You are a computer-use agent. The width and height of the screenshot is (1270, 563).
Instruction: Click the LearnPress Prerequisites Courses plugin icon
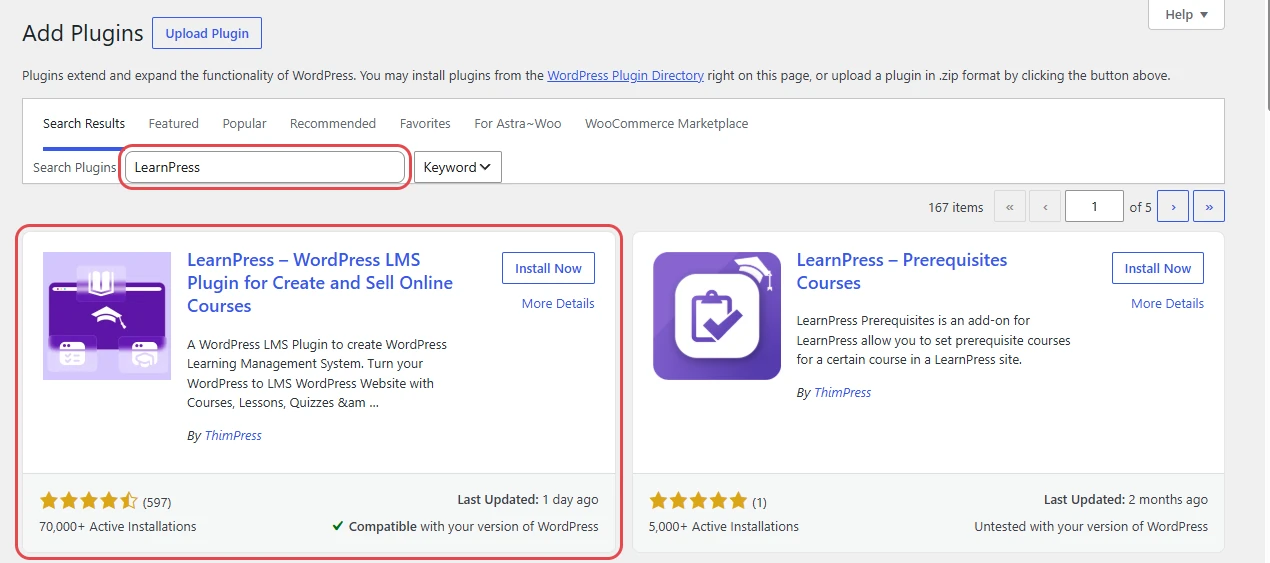coord(717,316)
